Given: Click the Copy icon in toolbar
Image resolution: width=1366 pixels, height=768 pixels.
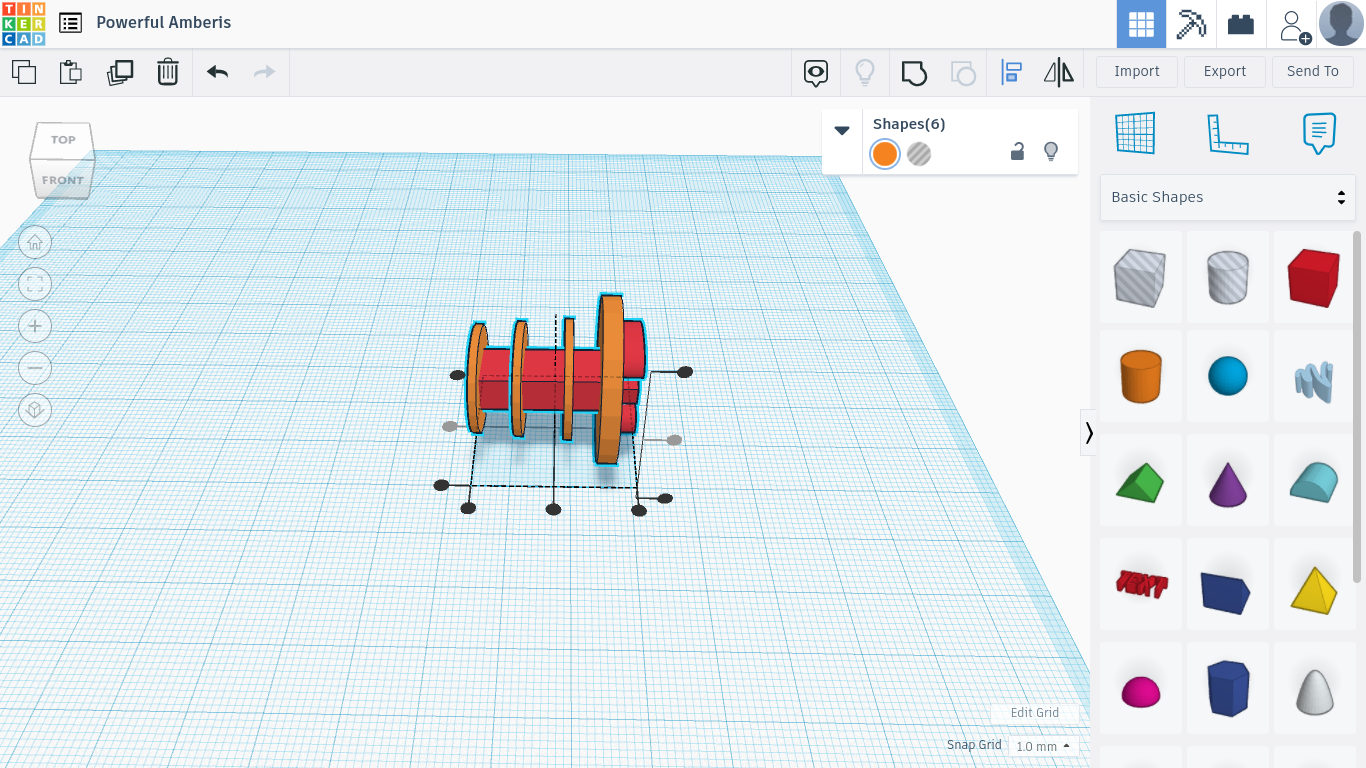Looking at the screenshot, I should (x=24, y=72).
